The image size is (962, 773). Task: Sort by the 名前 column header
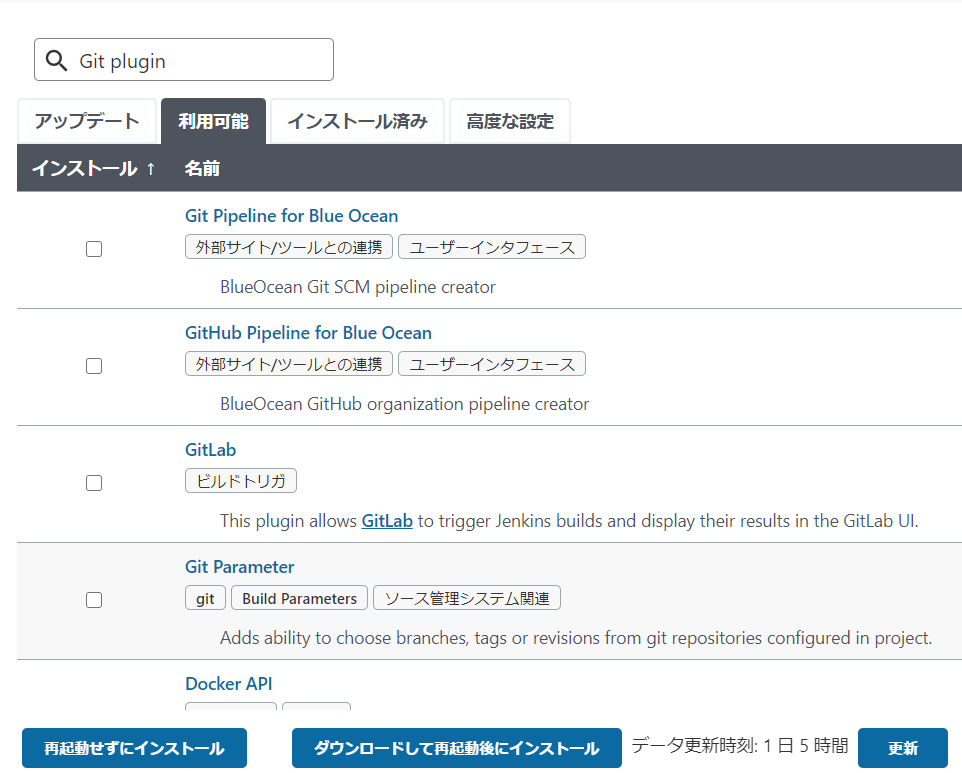click(202, 168)
